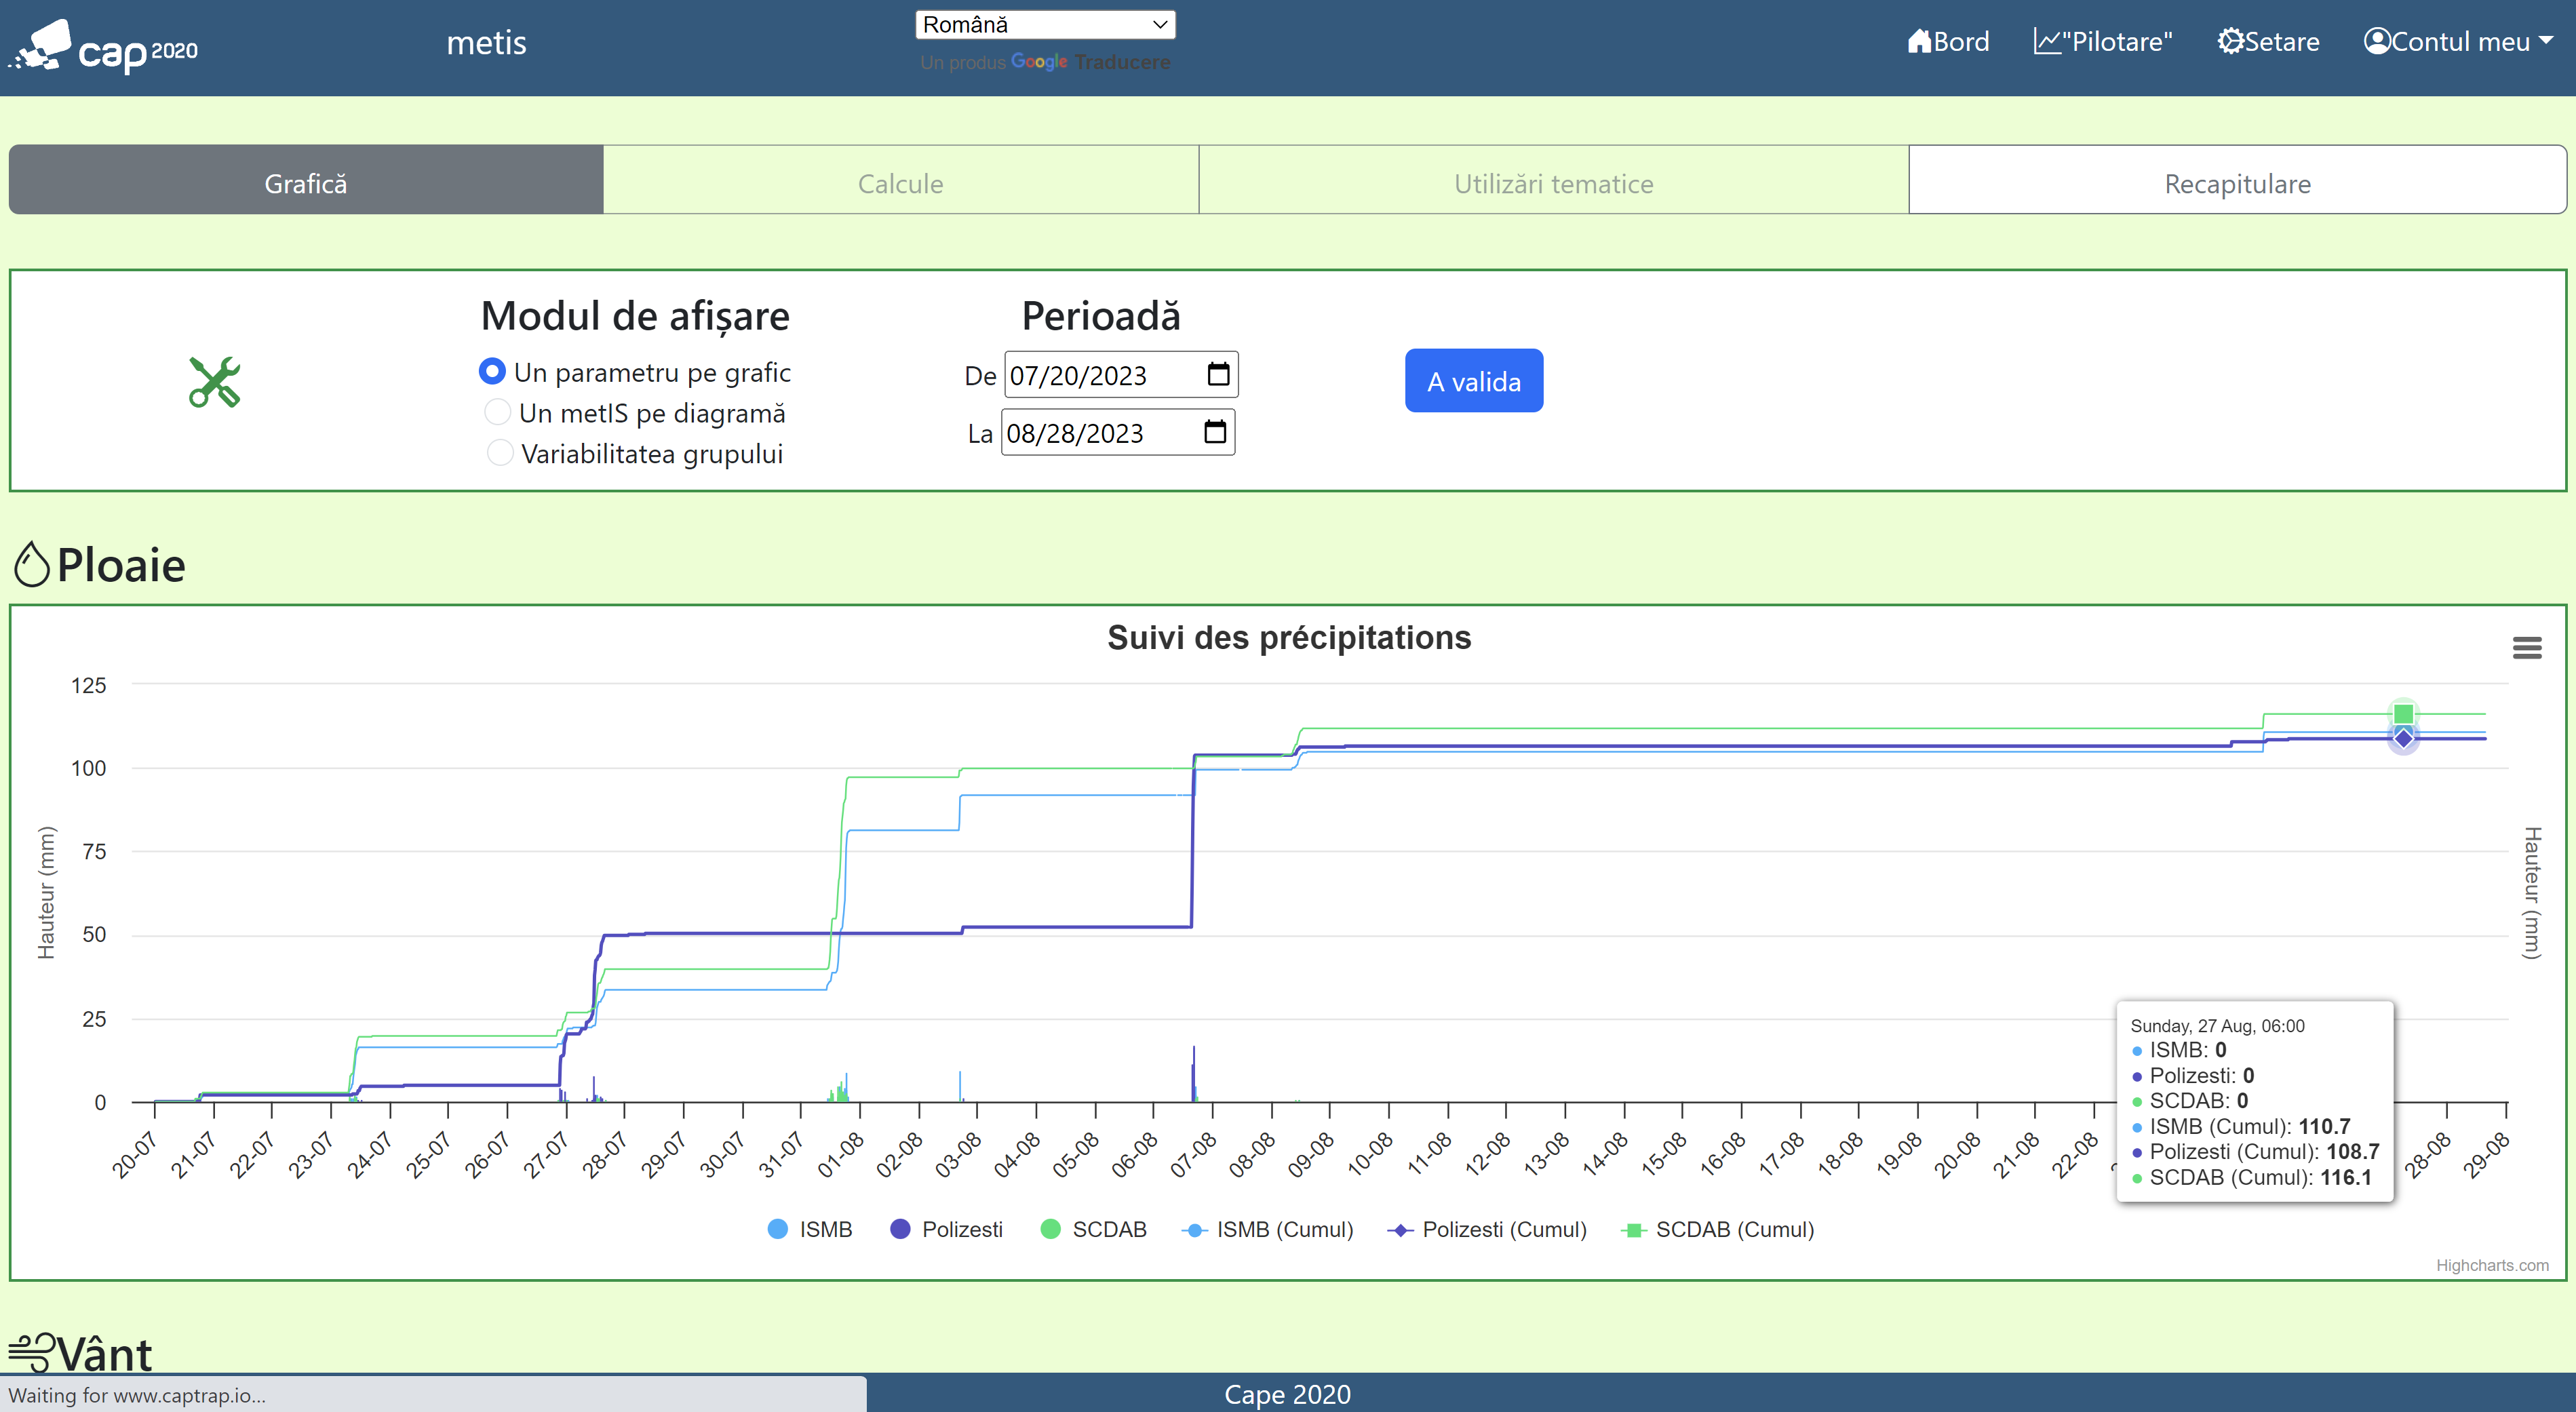Toggle the ISMB blue legend swatch
The image size is (2576, 1412).
777,1229
